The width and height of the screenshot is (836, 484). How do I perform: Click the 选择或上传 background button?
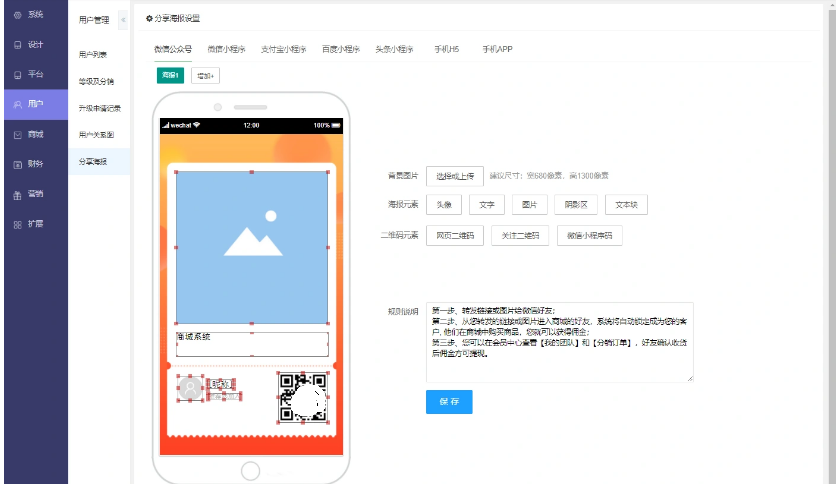[456, 176]
